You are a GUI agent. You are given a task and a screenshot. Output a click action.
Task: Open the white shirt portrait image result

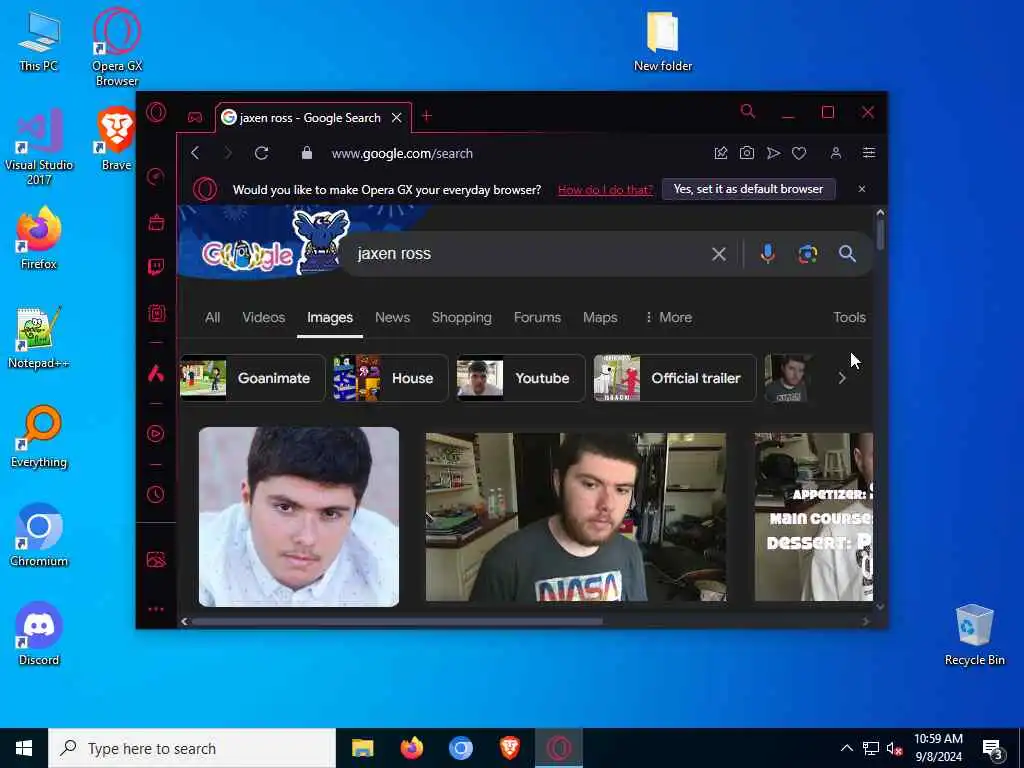click(299, 517)
